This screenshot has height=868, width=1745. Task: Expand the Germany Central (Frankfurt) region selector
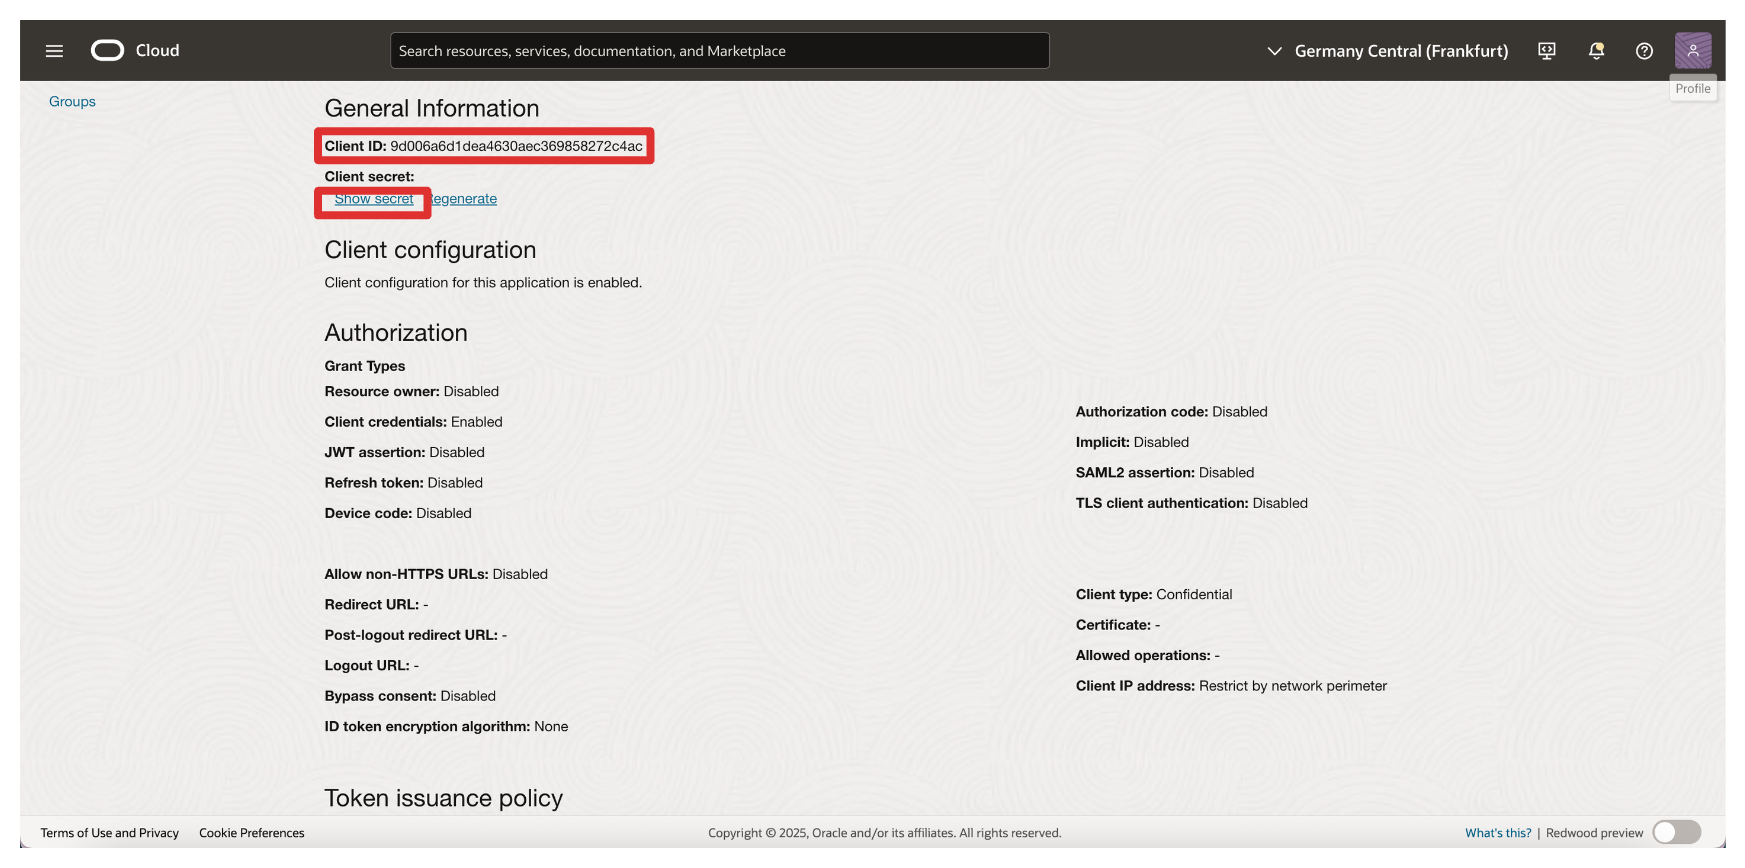point(1400,51)
